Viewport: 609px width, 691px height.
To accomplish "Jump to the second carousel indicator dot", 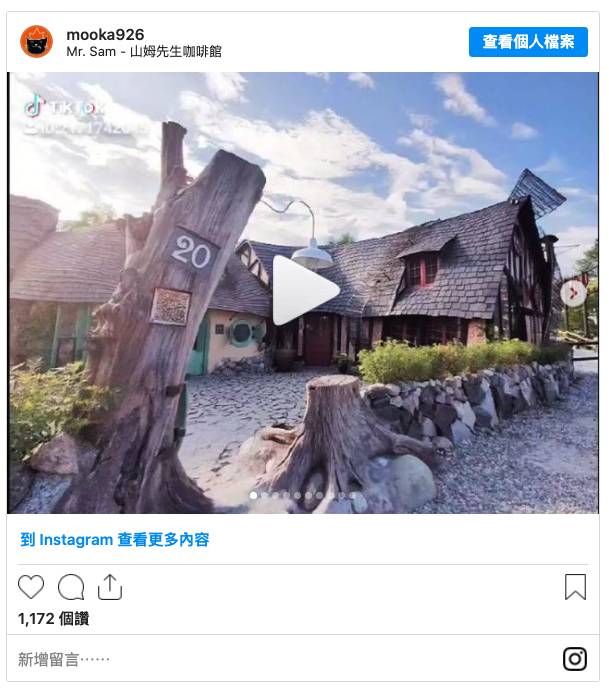I will click(264, 495).
